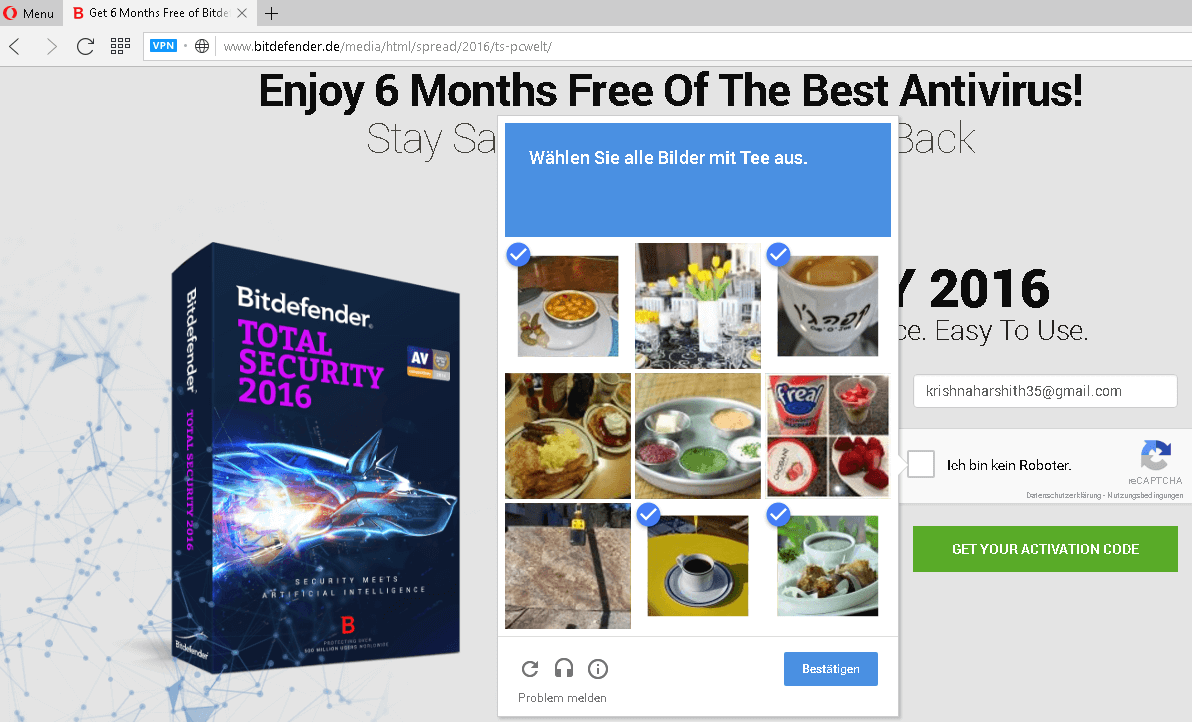Open a new tab with plus button
1192x722 pixels.
pyautogui.click(x=271, y=13)
